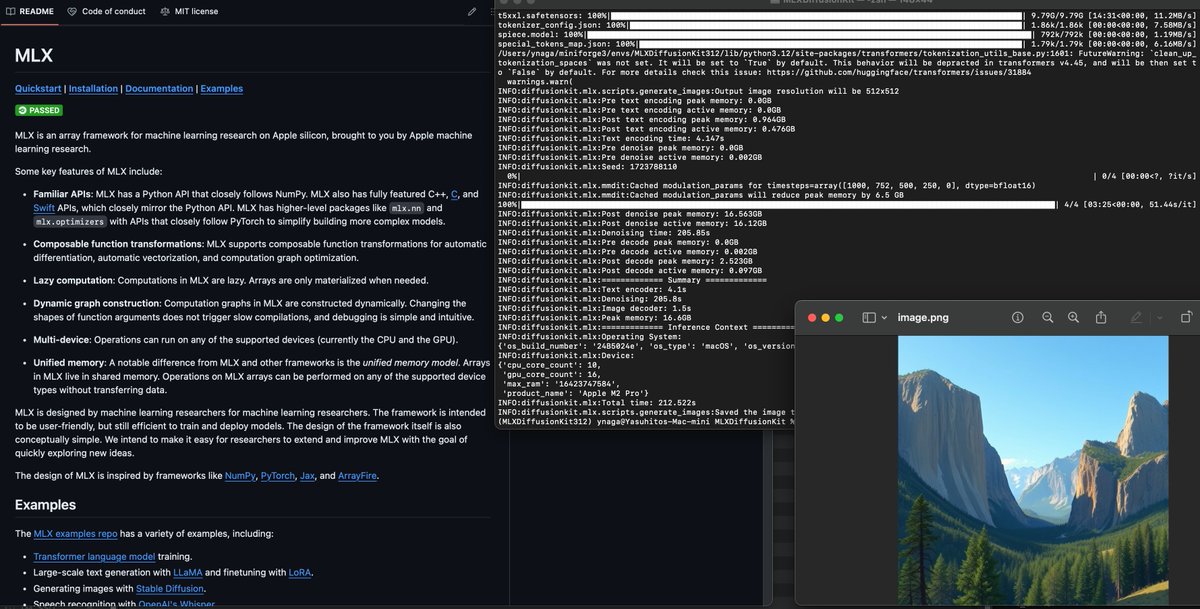Open the LLaMA text generation link
The width and height of the screenshot is (1200, 609).
[188, 572]
